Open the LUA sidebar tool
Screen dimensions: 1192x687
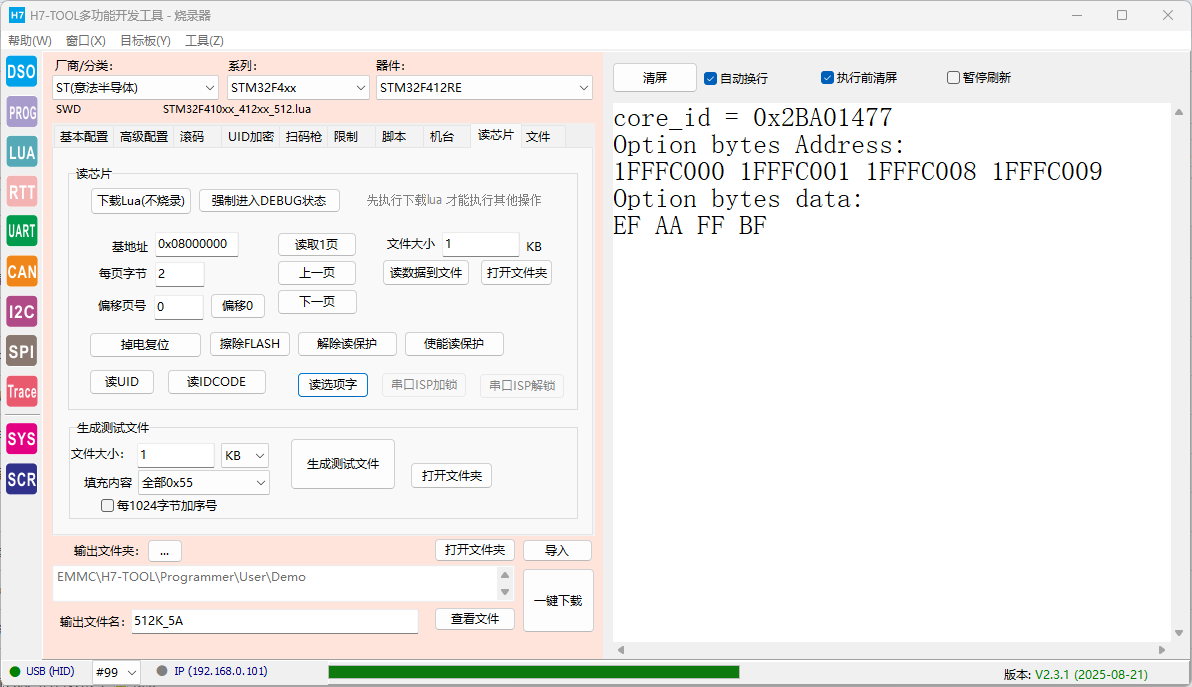(x=21, y=152)
